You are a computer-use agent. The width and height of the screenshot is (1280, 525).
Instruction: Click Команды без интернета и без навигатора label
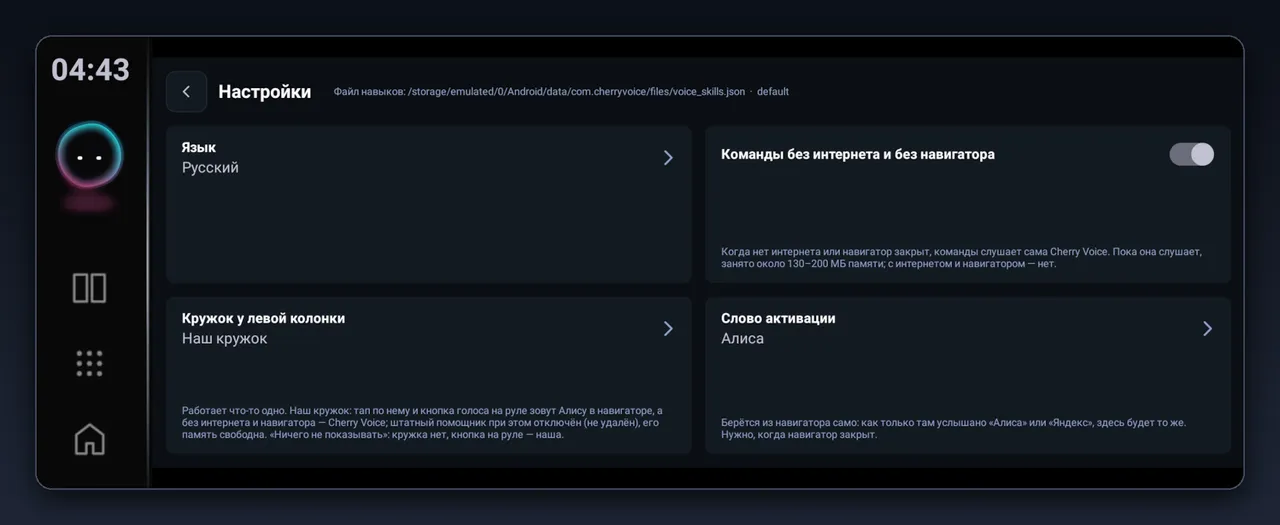[x=858, y=154]
